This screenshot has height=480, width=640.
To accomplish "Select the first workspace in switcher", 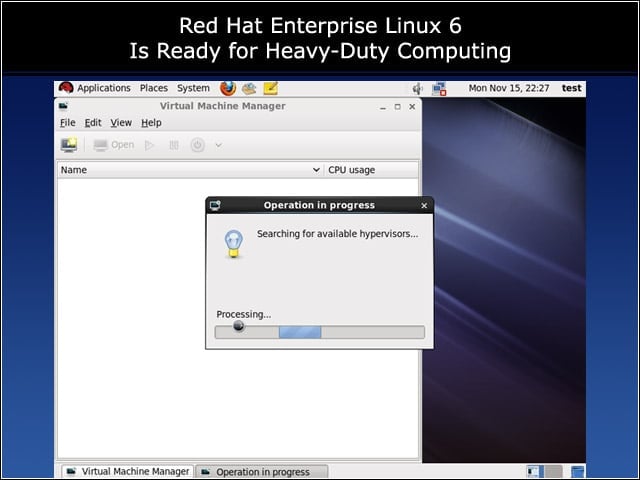I will (534, 471).
